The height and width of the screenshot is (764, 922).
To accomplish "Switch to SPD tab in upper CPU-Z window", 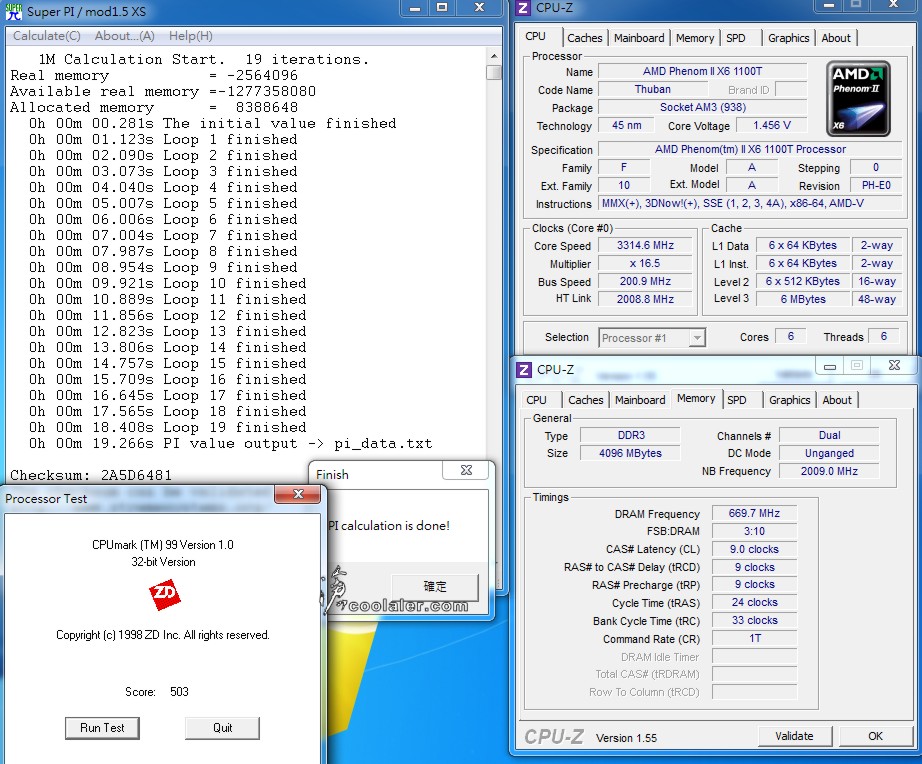I will pos(736,38).
